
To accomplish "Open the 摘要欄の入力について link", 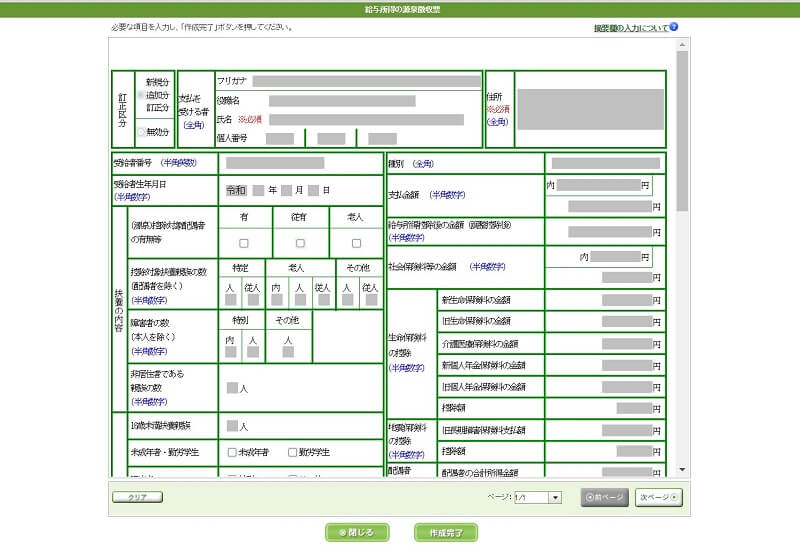I will 630,28.
